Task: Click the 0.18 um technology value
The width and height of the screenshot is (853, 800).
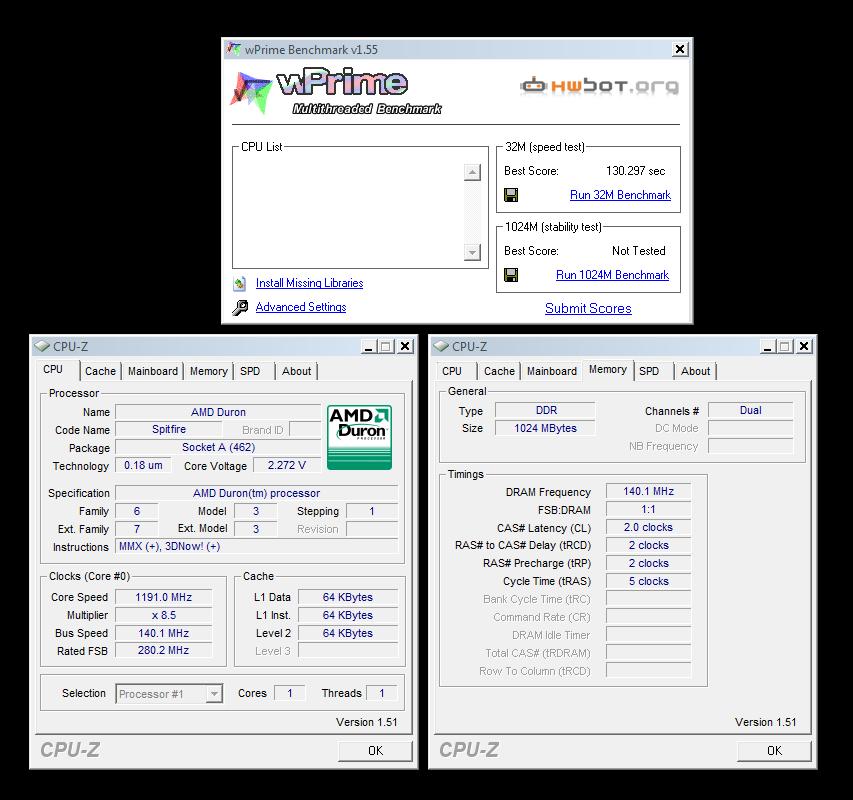Action: [143, 465]
